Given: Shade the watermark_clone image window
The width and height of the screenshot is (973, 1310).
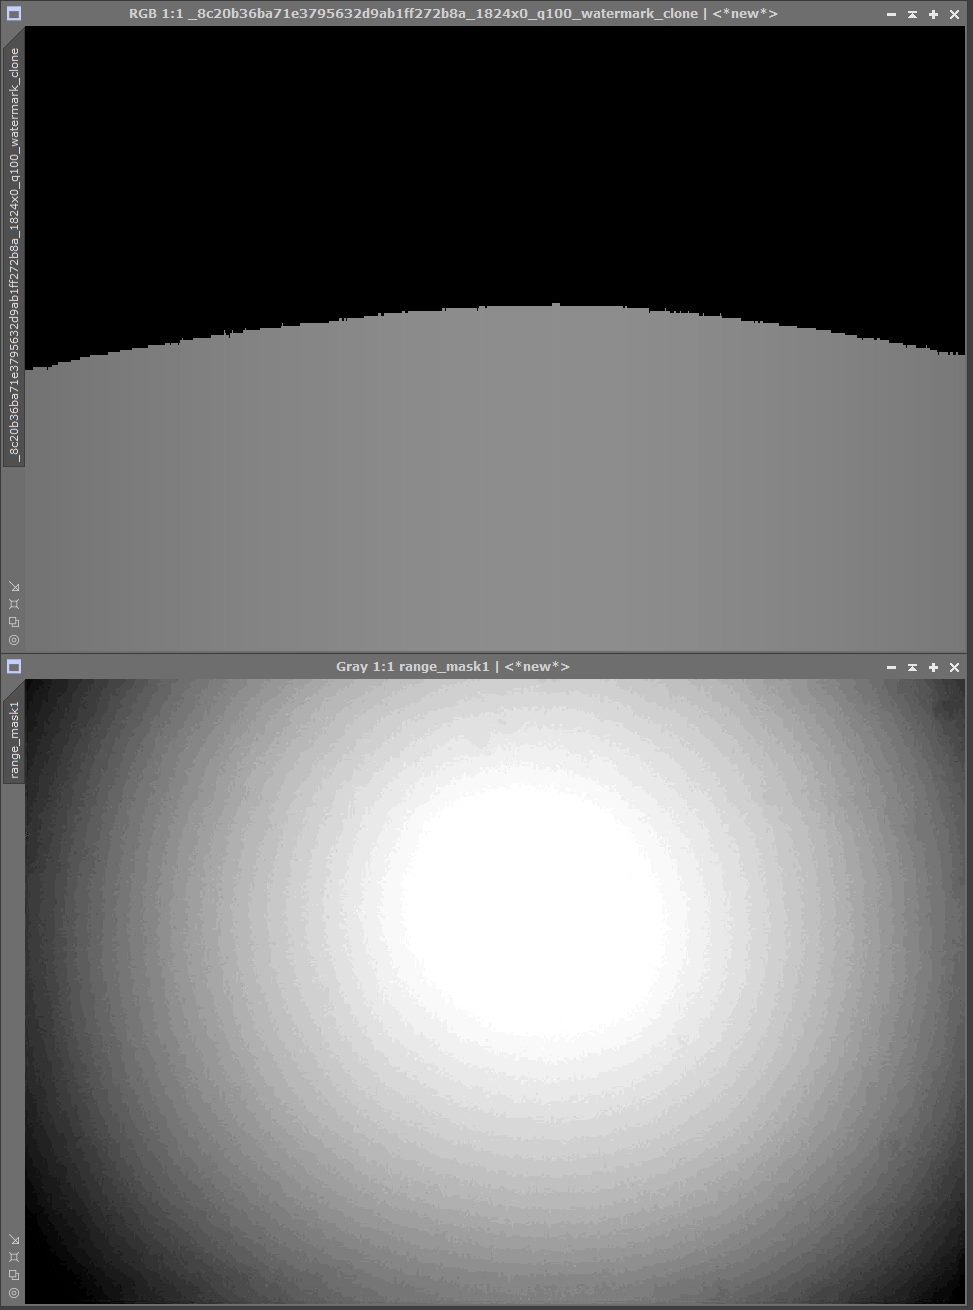Looking at the screenshot, I should pos(912,14).
